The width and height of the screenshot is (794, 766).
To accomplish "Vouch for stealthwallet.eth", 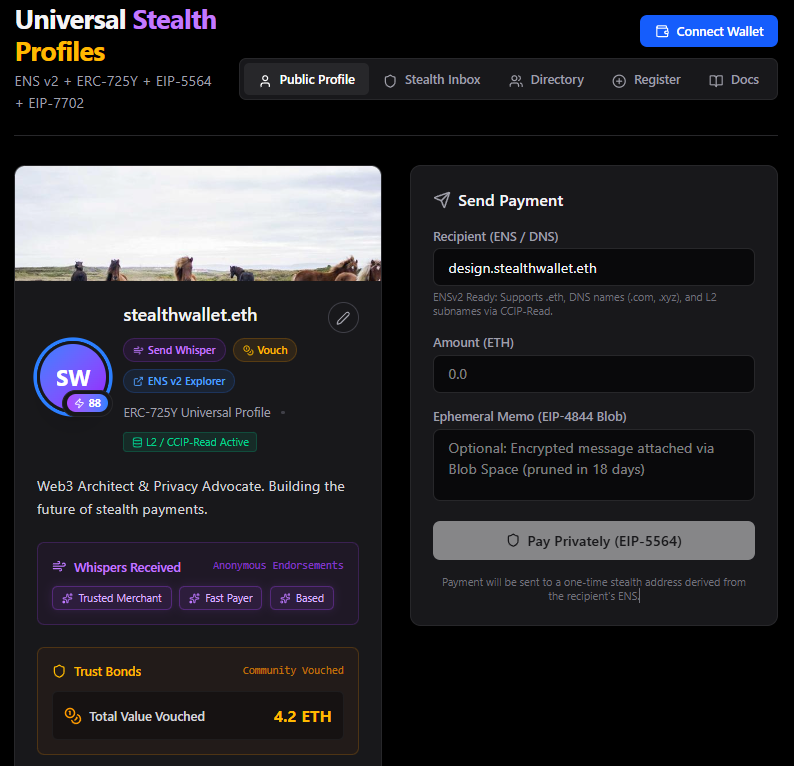I will click(265, 350).
